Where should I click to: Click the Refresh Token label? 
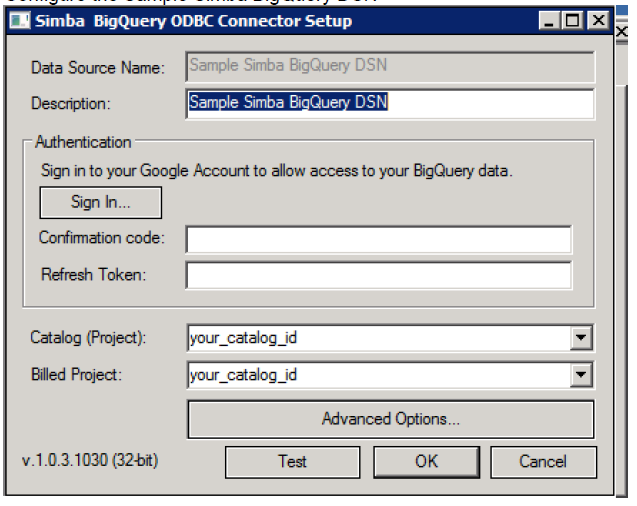[93, 275]
